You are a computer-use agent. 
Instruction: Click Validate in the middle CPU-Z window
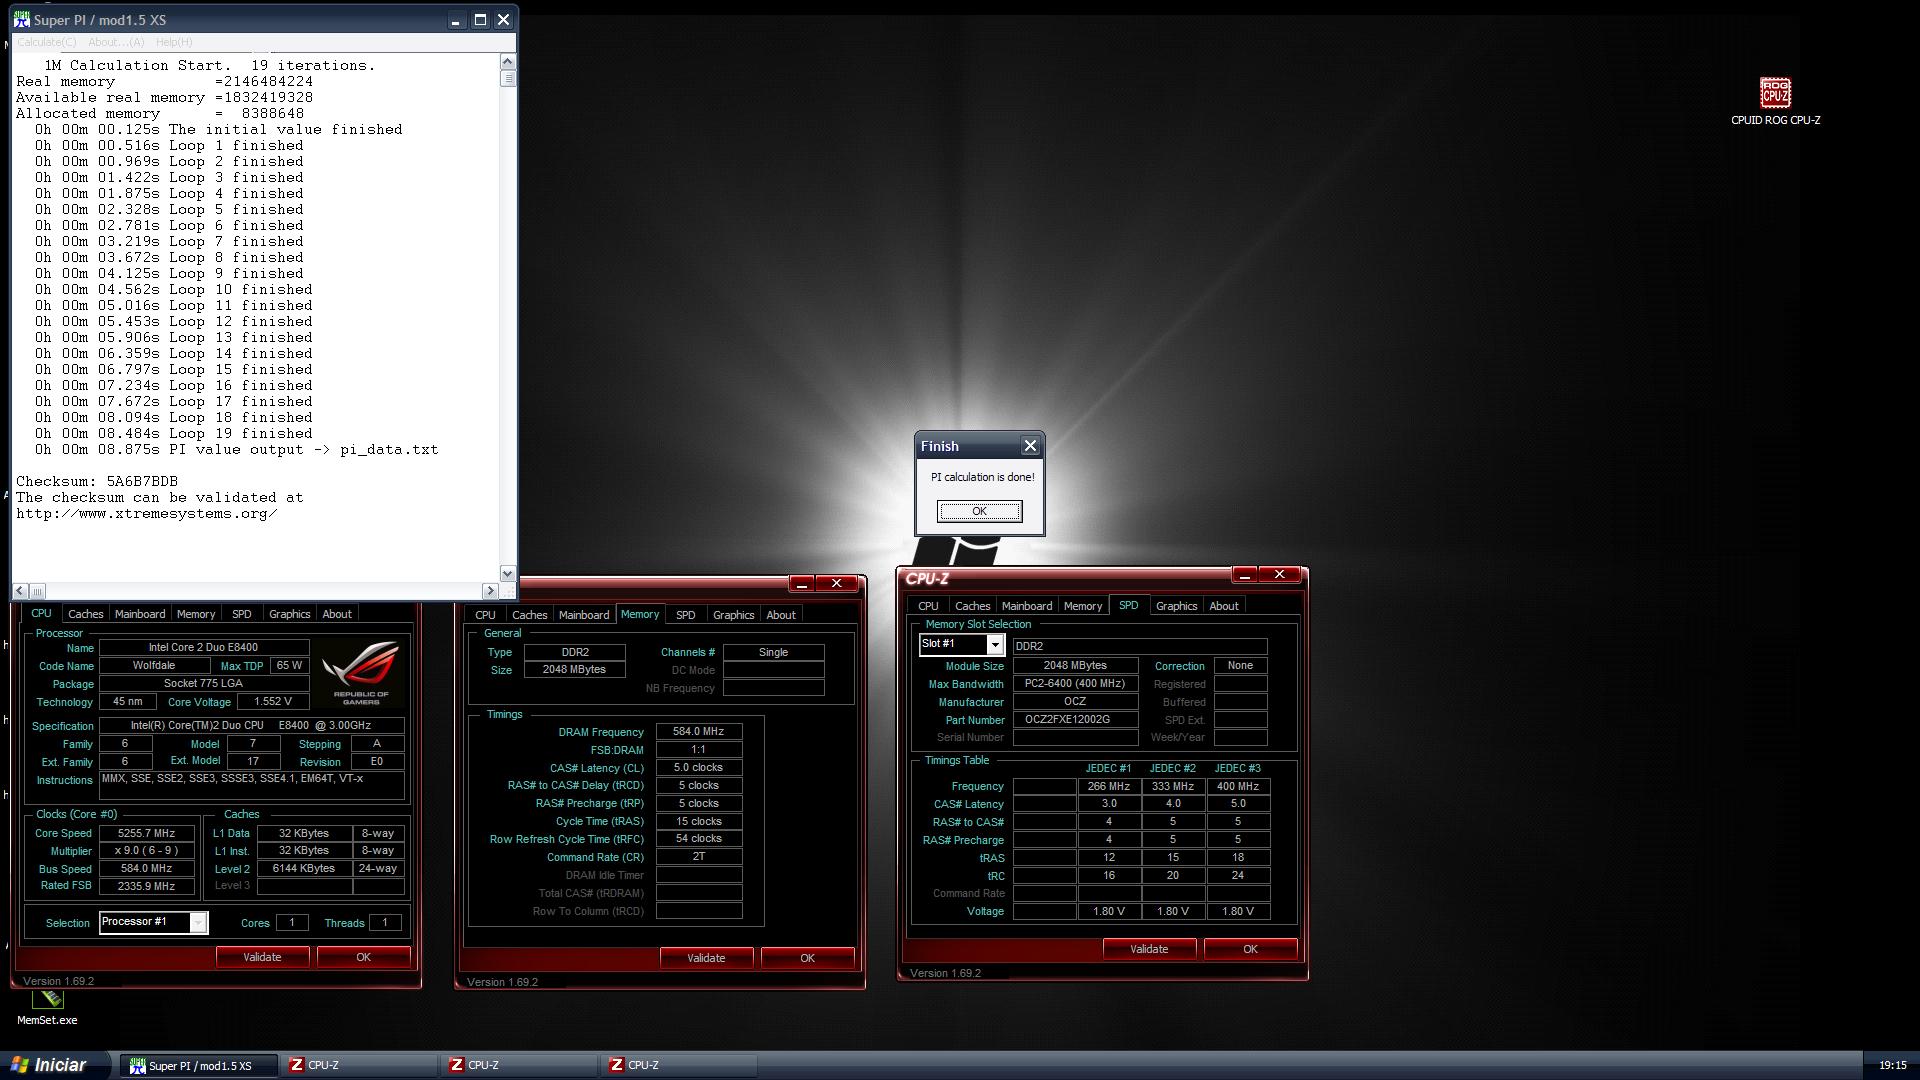tap(706, 958)
